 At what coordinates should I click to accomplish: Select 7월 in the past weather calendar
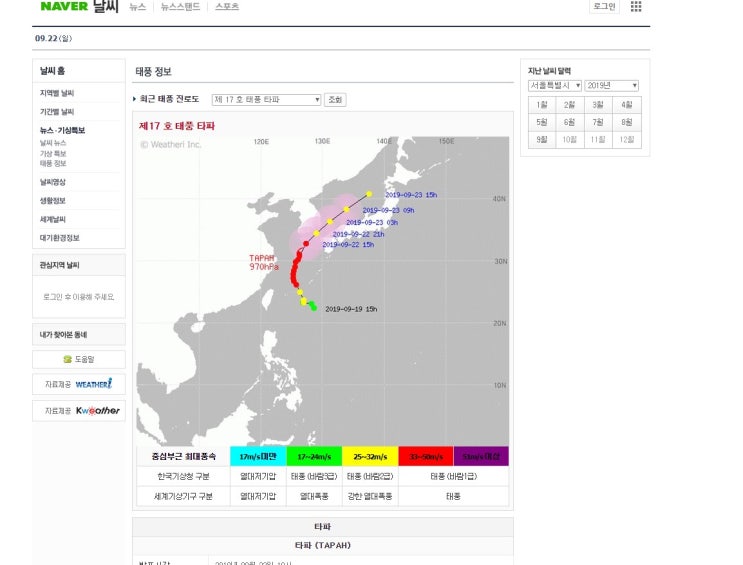(x=598, y=122)
